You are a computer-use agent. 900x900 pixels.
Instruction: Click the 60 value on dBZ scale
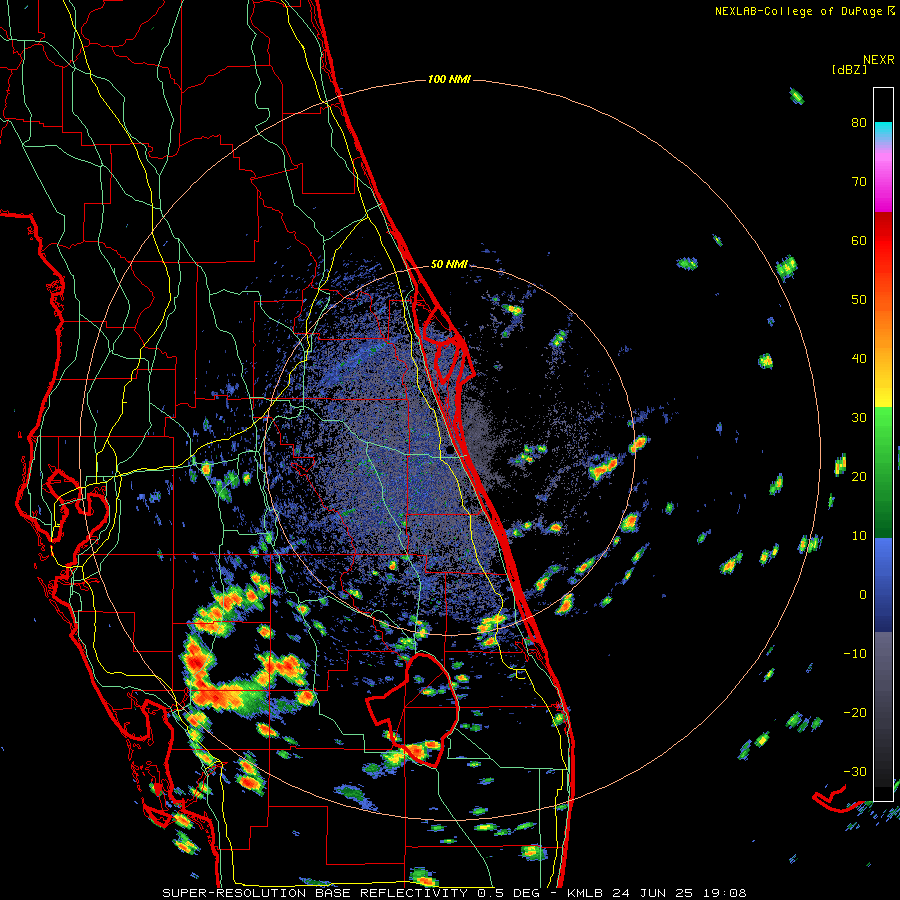coord(859,240)
